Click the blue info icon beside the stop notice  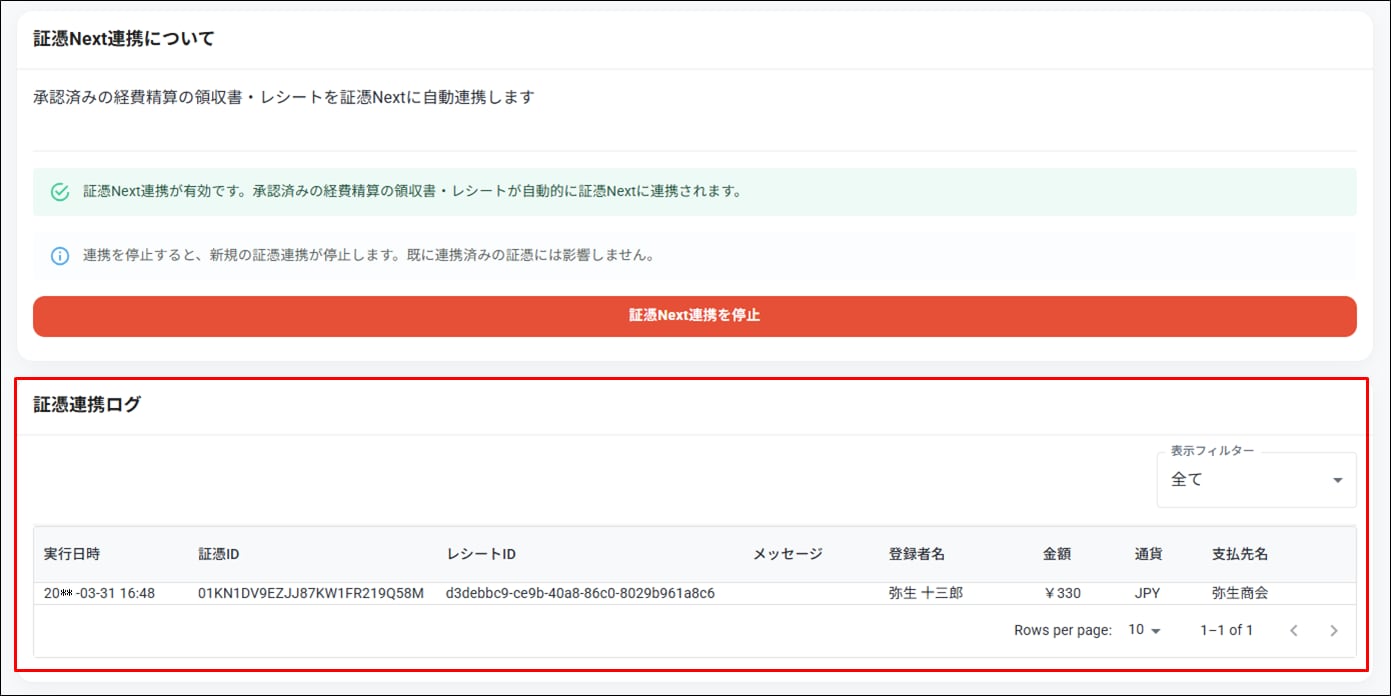(x=60, y=256)
